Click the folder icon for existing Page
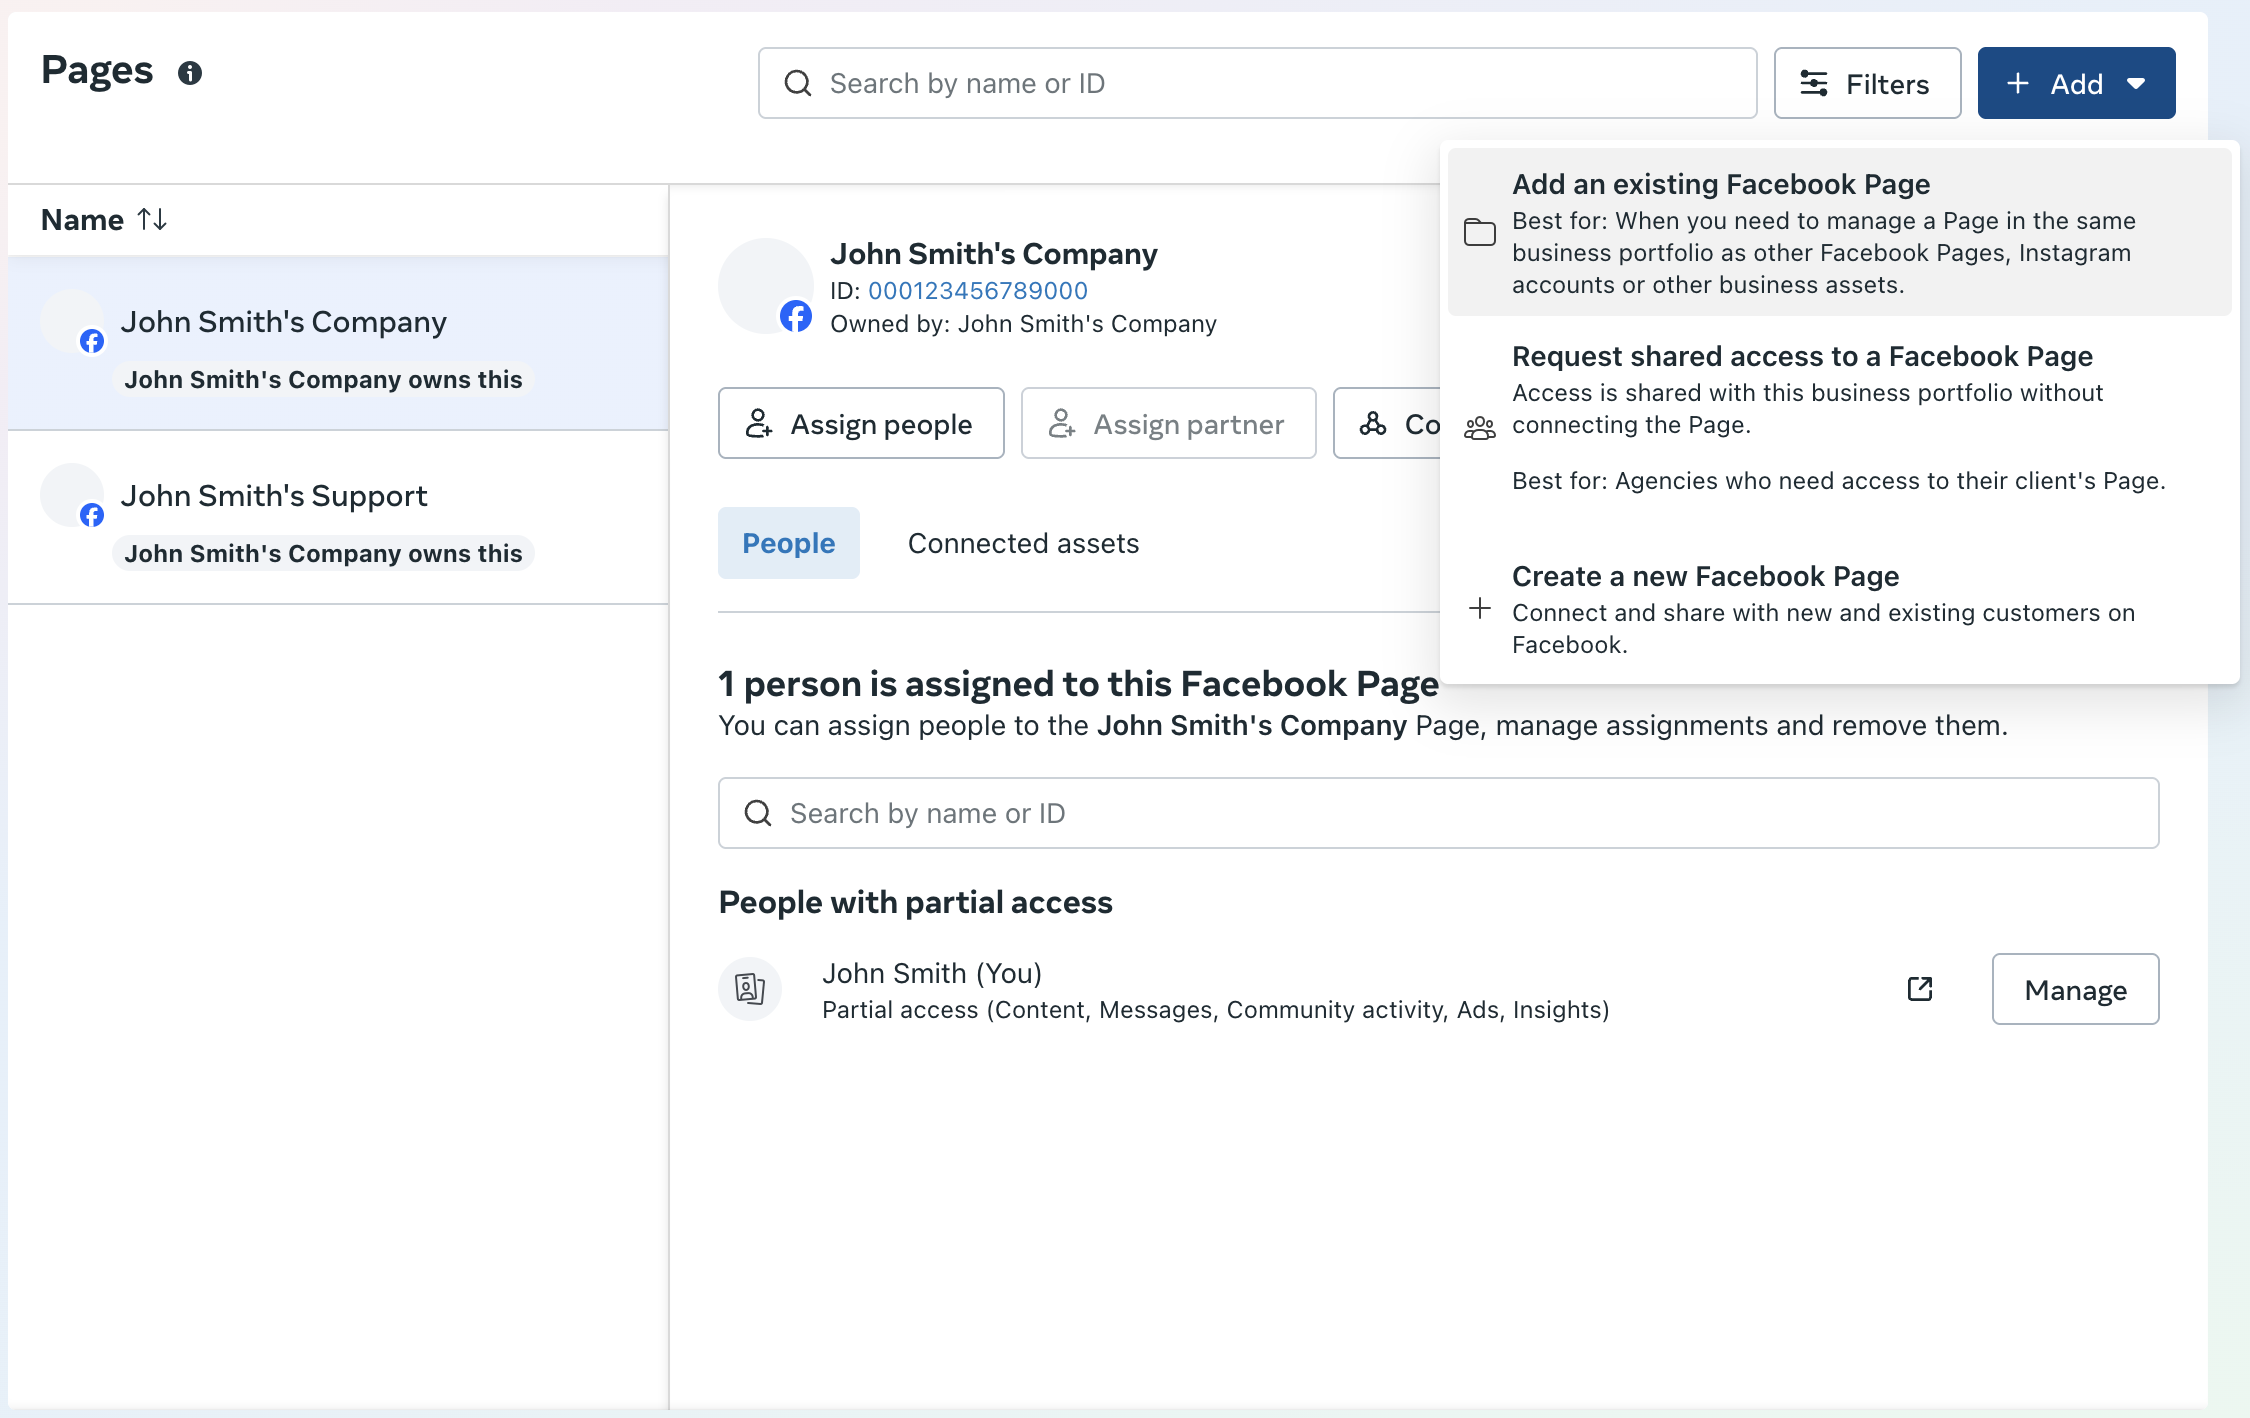Image resolution: width=2250 pixels, height=1418 pixels. click(x=1479, y=233)
